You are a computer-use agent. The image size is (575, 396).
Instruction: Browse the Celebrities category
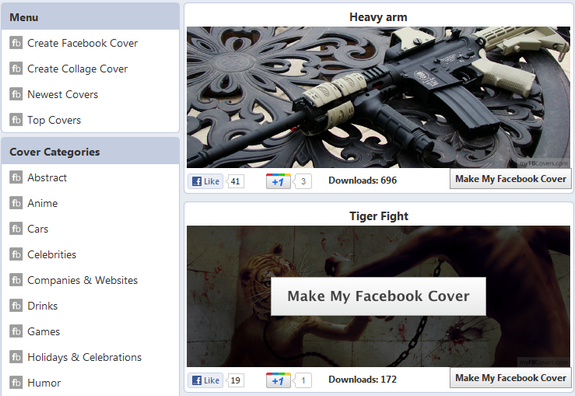pos(52,255)
